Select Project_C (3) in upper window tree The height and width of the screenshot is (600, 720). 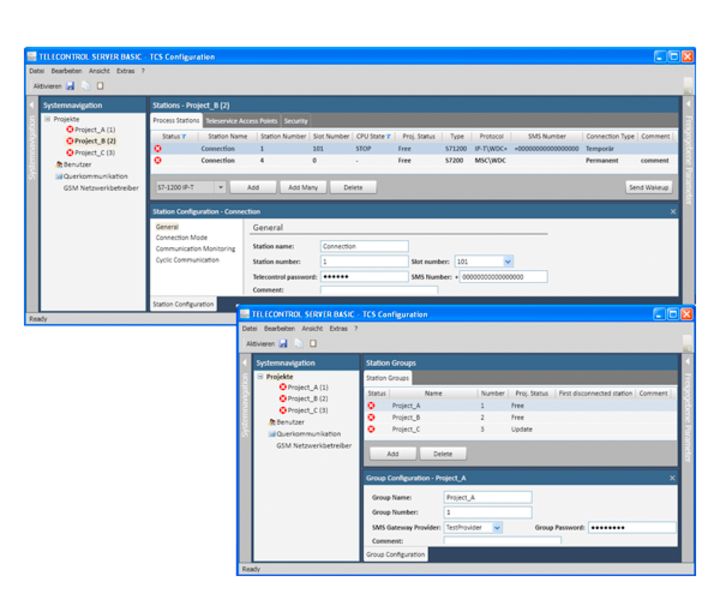(90, 152)
